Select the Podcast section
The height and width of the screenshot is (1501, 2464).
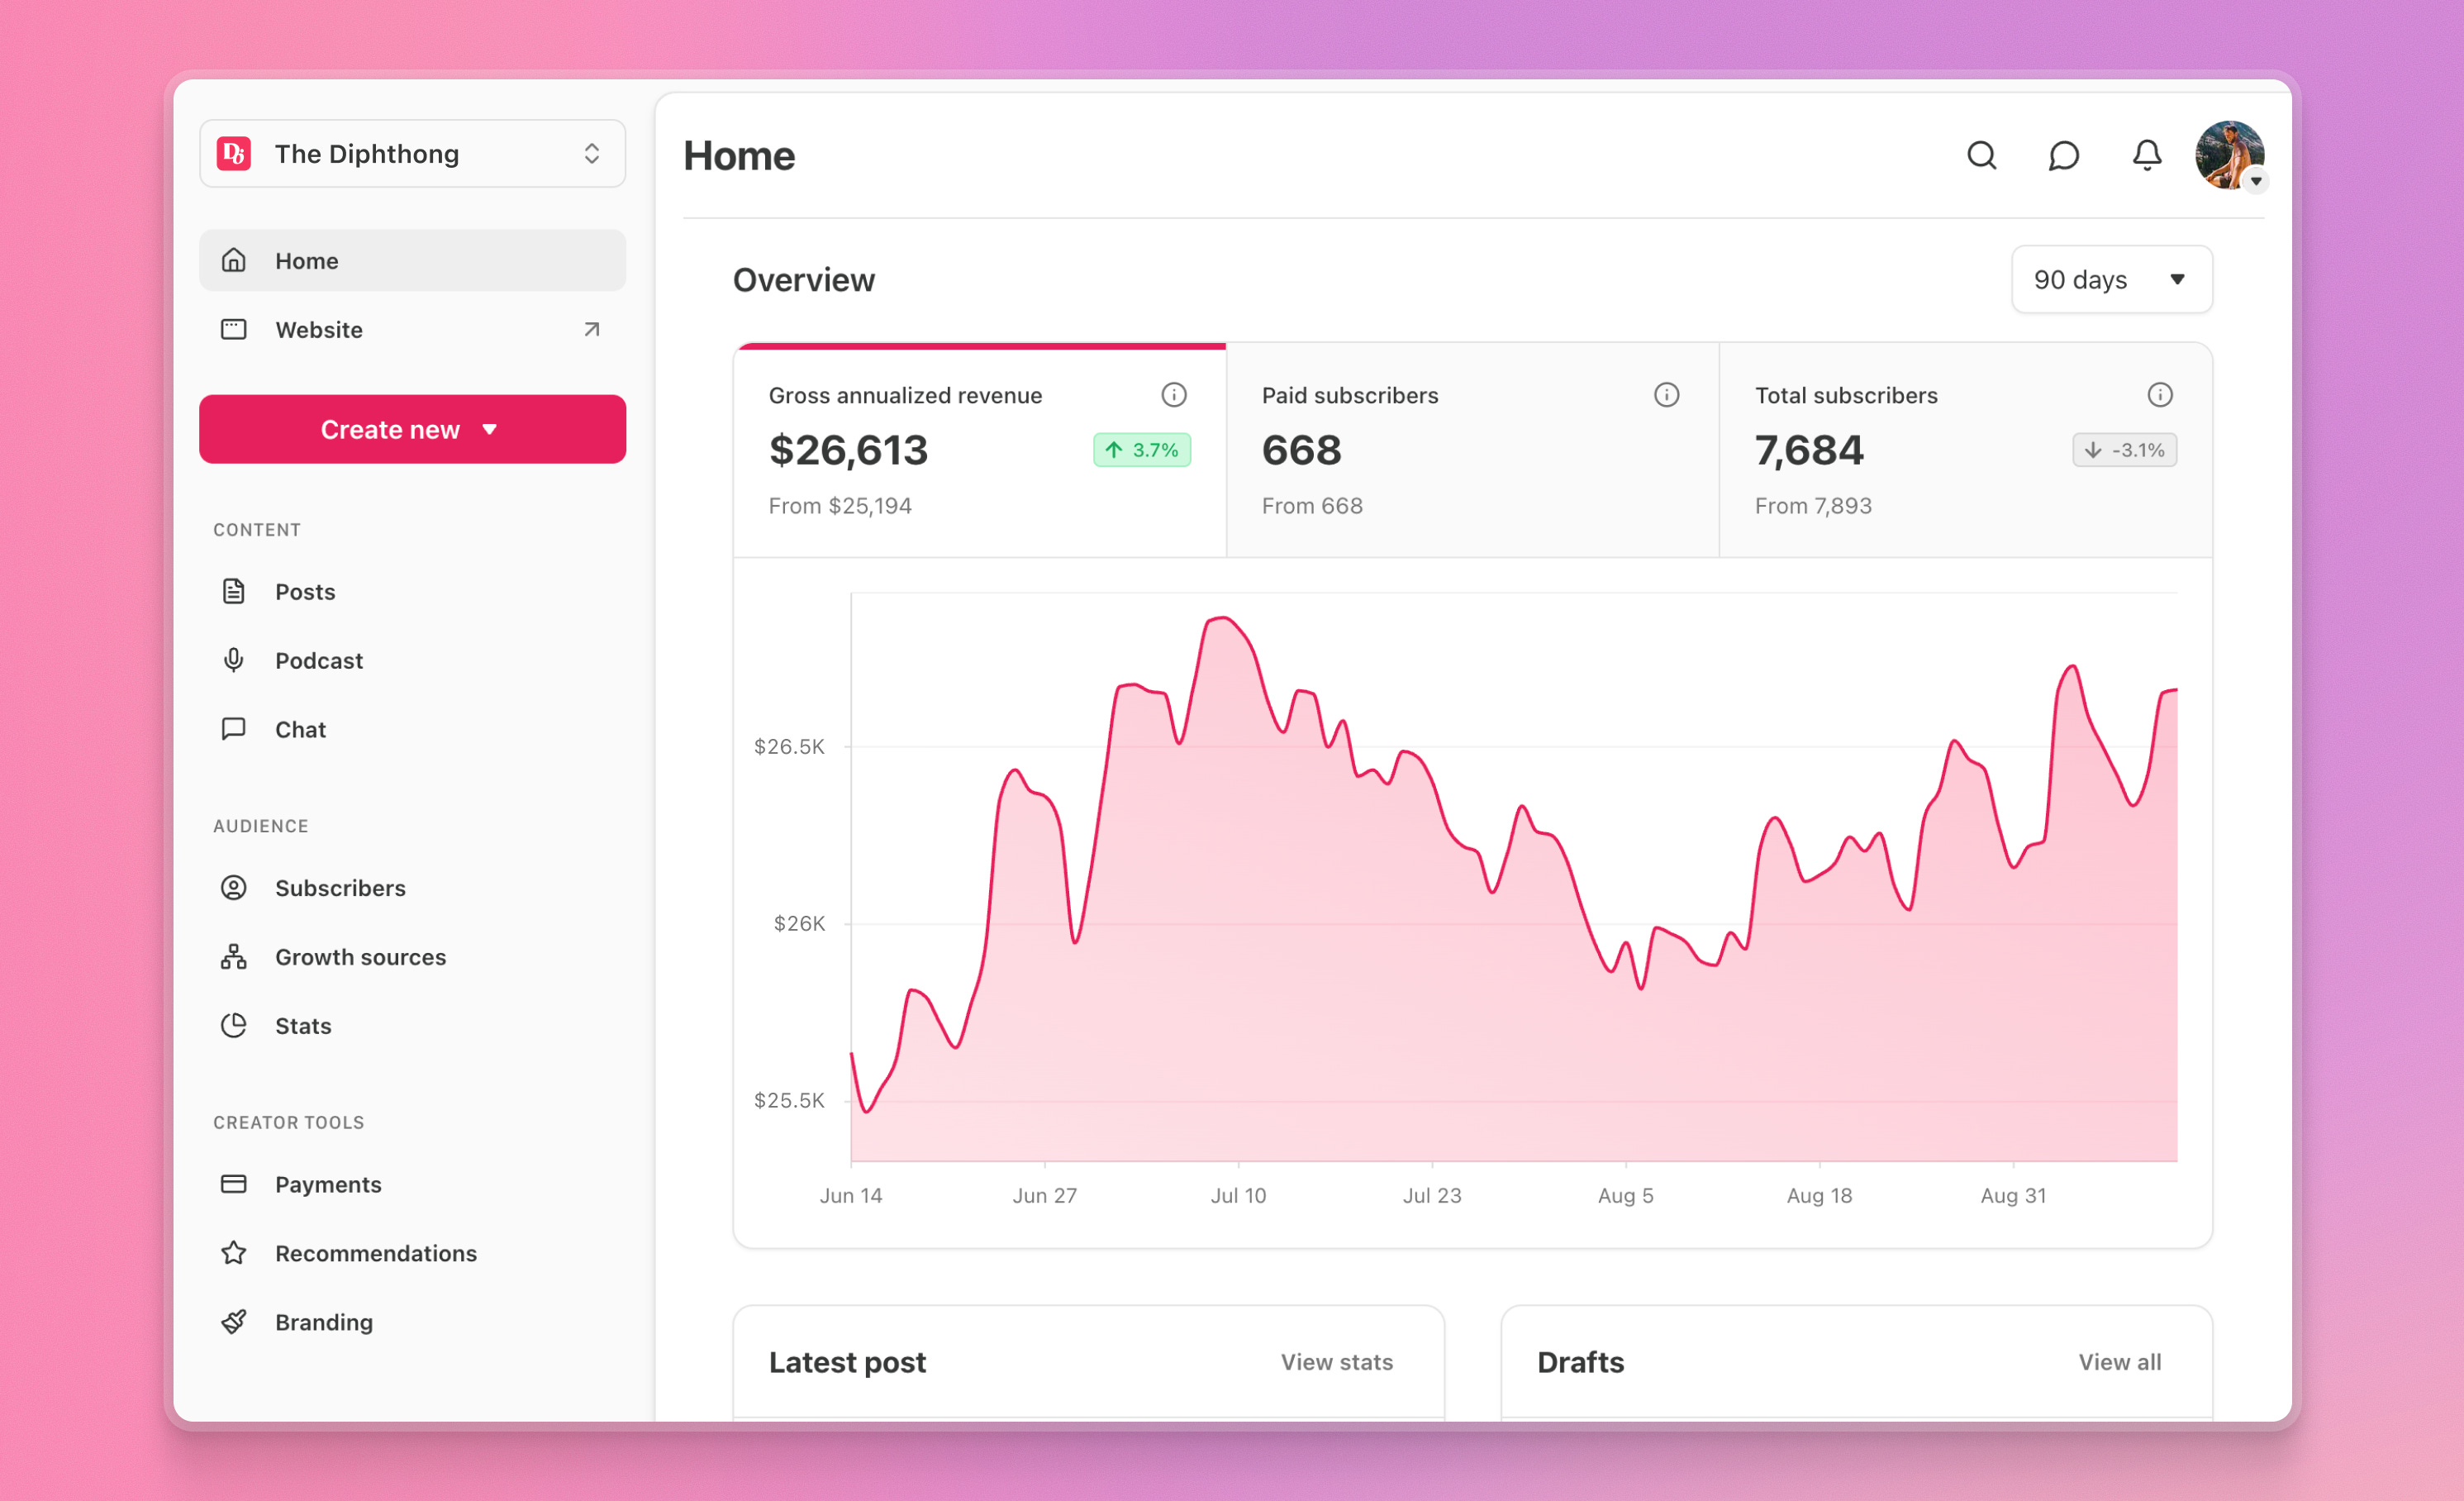(318, 660)
